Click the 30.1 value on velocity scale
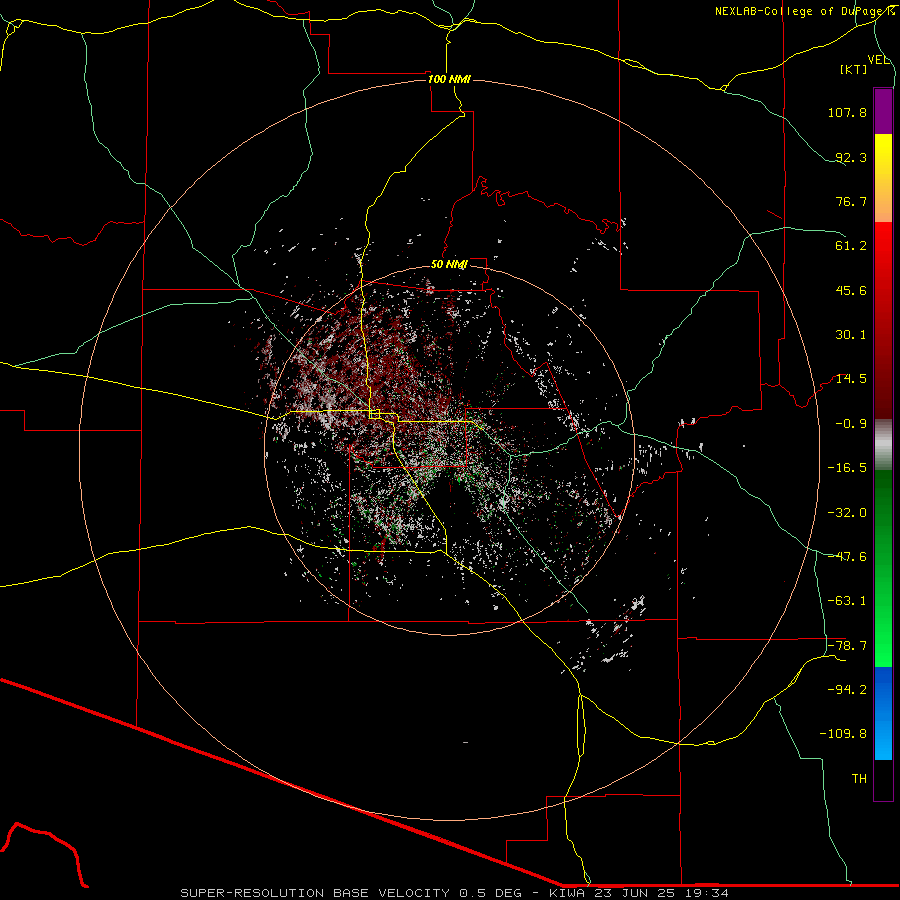This screenshot has height=900, width=900. [x=851, y=335]
